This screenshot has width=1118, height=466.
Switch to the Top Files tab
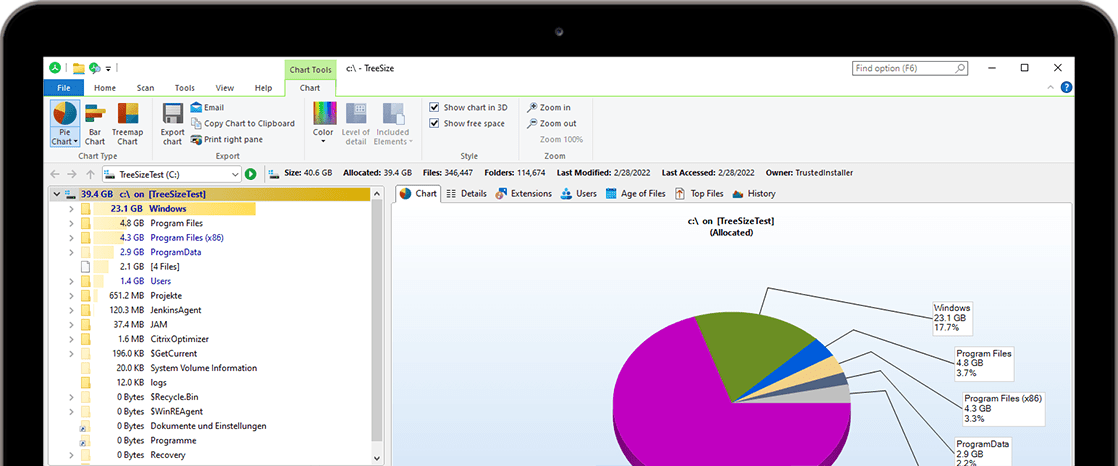699,193
